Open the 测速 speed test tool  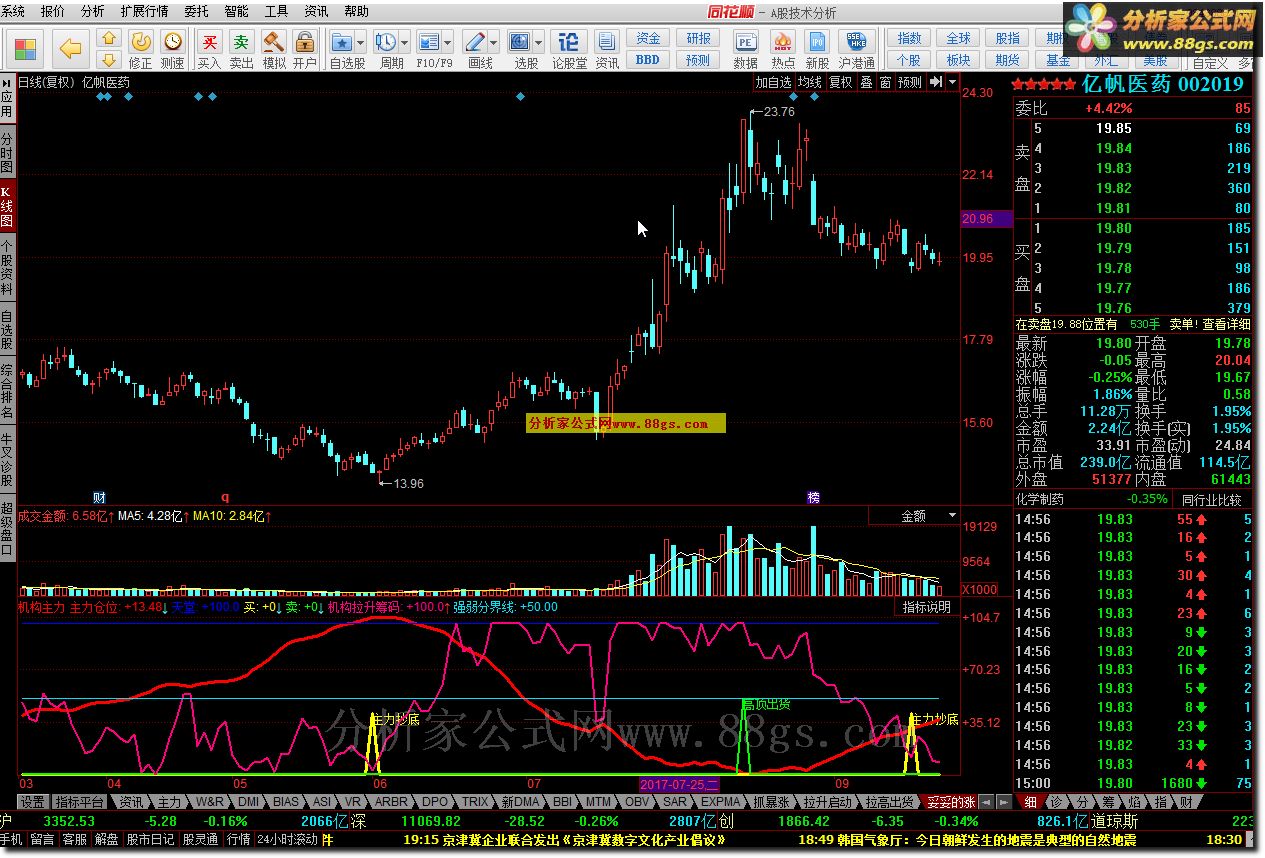173,49
